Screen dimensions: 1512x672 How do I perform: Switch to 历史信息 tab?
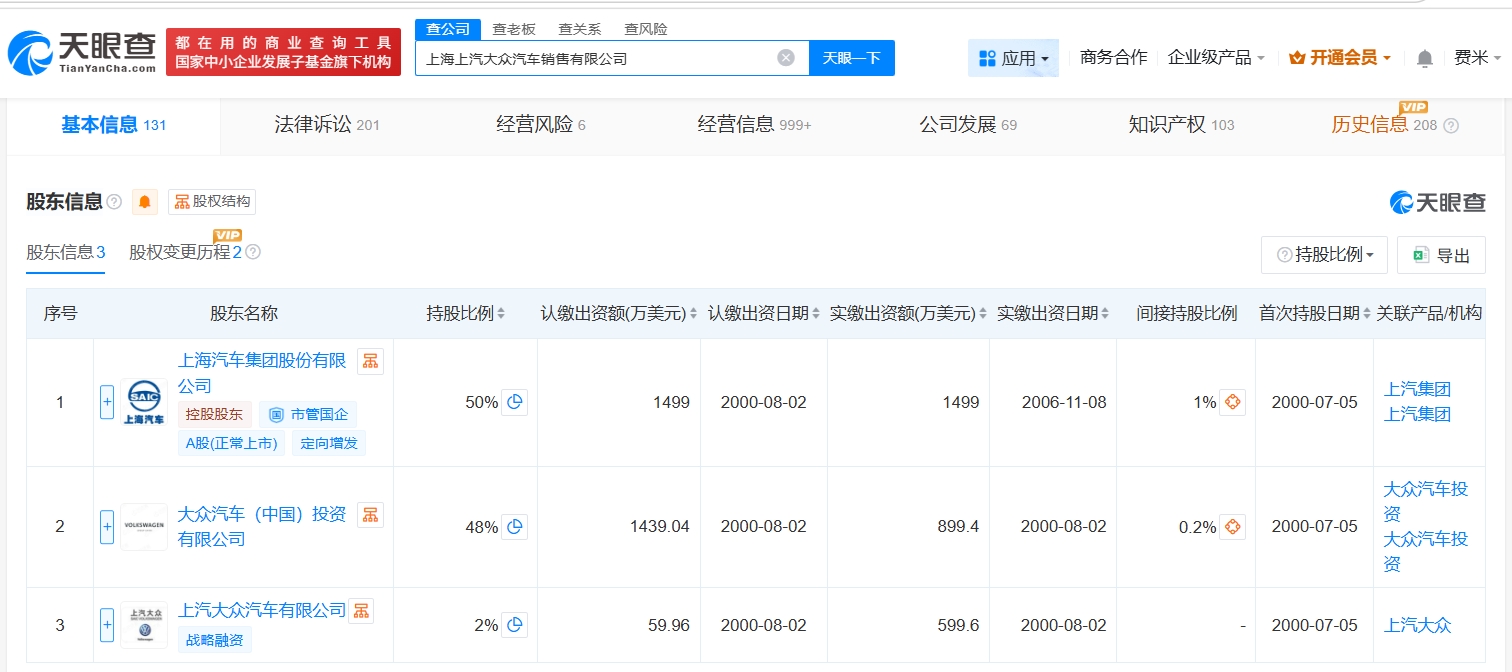pyautogui.click(x=1384, y=125)
